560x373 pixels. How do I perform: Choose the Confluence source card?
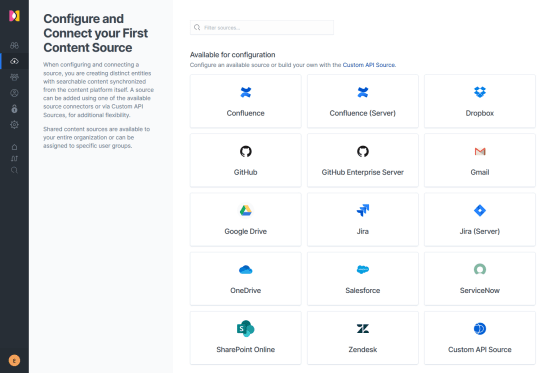246,101
